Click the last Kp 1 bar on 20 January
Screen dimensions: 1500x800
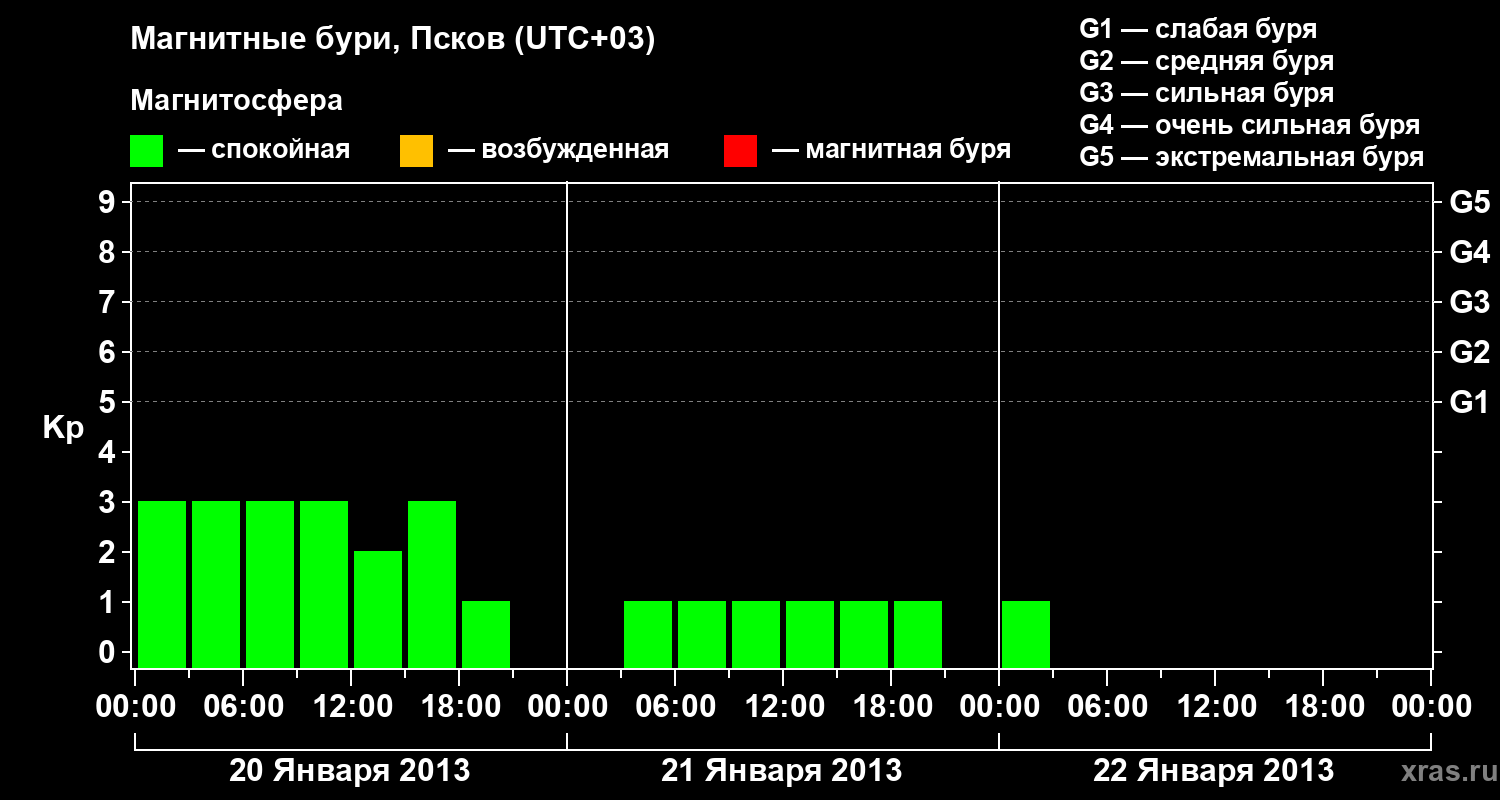coord(486,634)
